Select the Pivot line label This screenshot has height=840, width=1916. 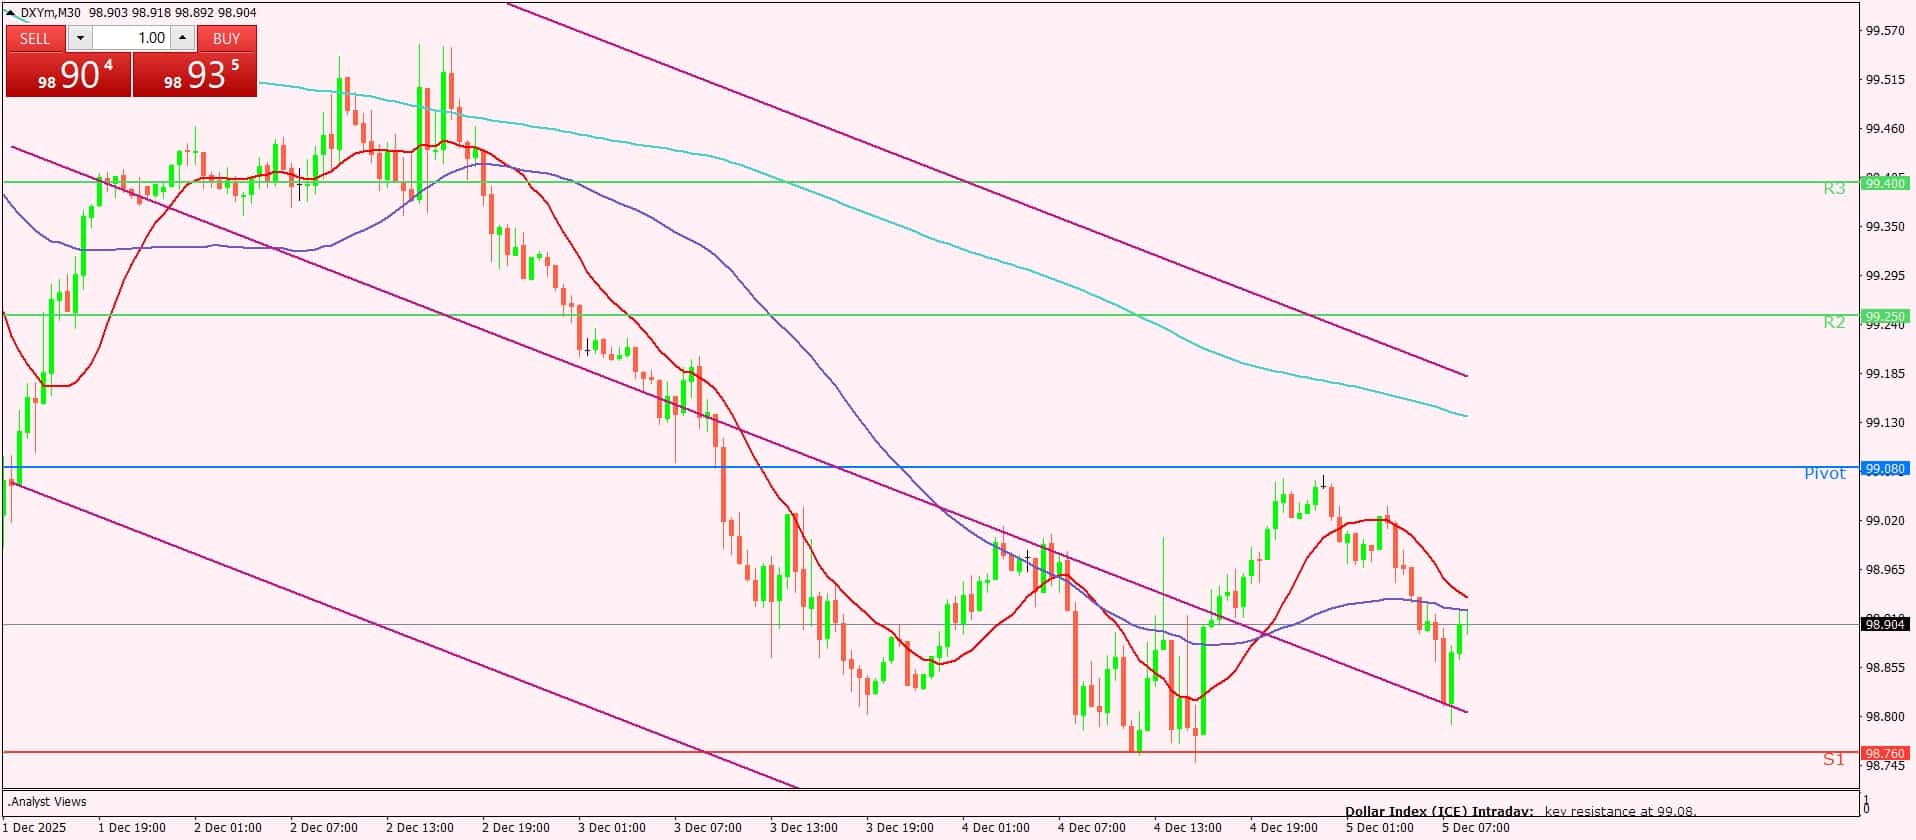pyautogui.click(x=1825, y=473)
